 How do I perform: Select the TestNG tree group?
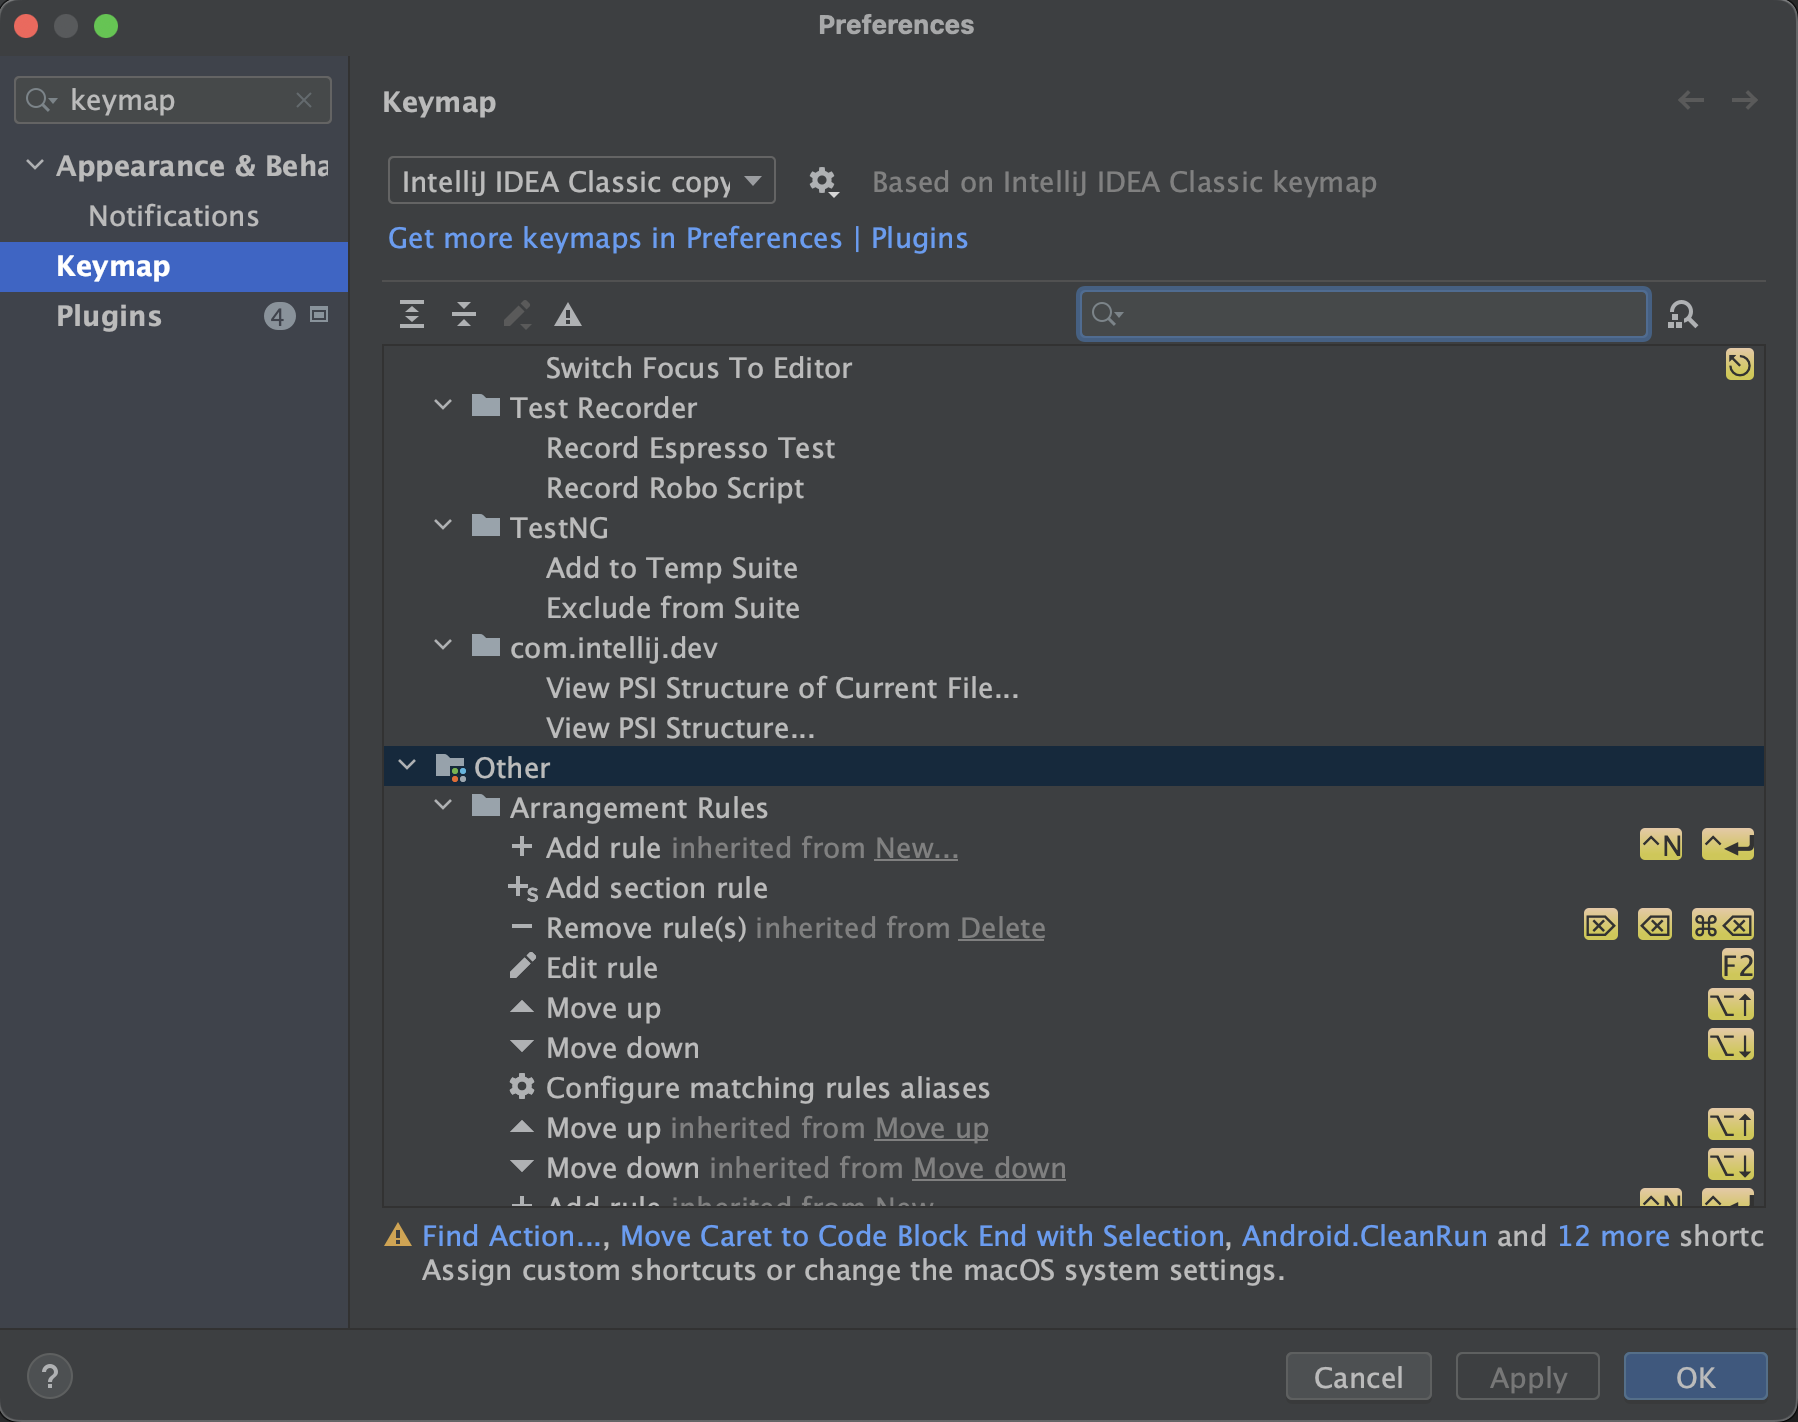point(1073,527)
